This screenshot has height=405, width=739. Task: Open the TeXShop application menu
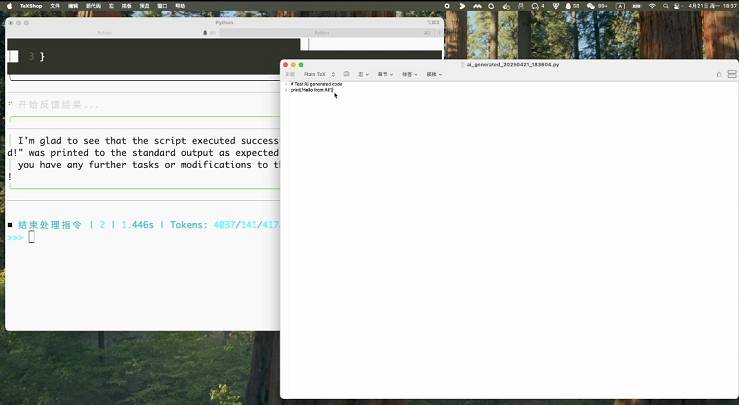pos(31,6)
